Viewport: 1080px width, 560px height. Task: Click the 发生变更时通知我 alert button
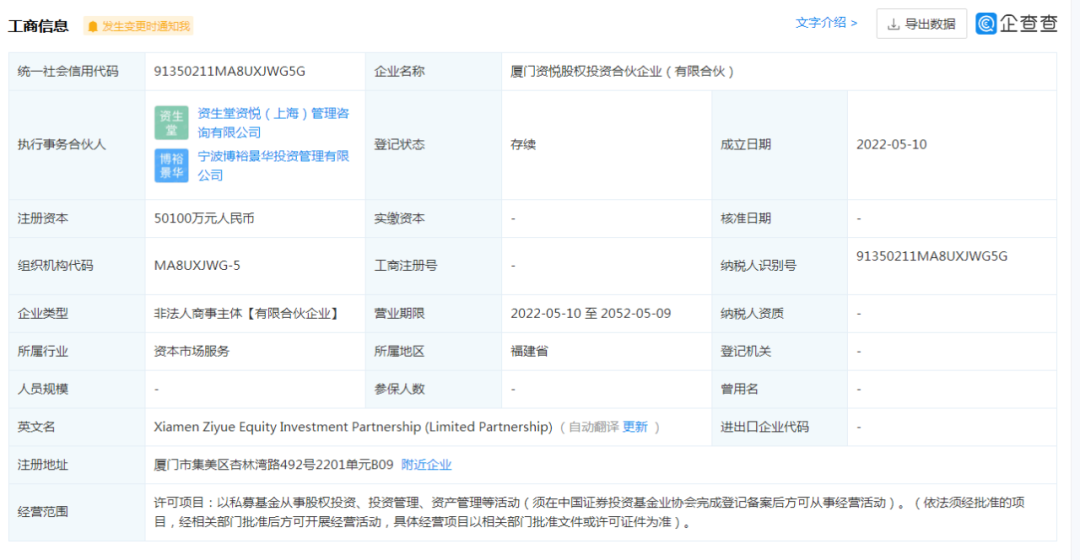pos(138,26)
